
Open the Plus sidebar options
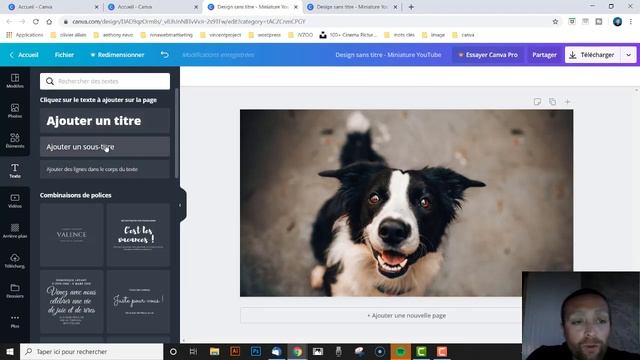coord(15,321)
